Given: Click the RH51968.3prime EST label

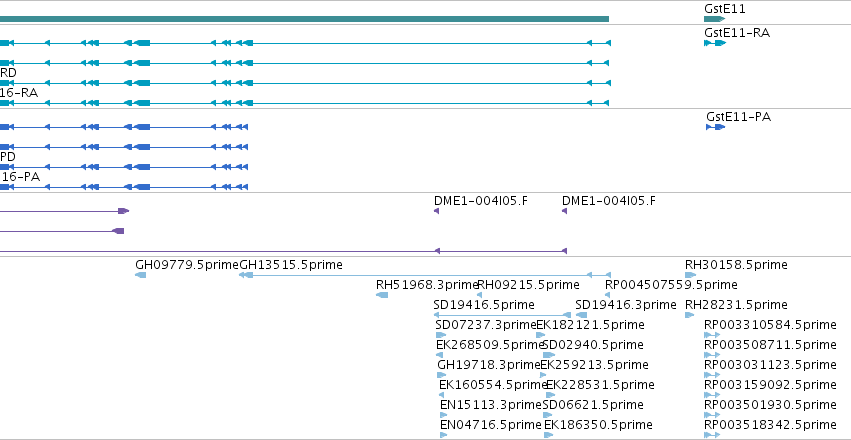Looking at the screenshot, I should [427, 285].
